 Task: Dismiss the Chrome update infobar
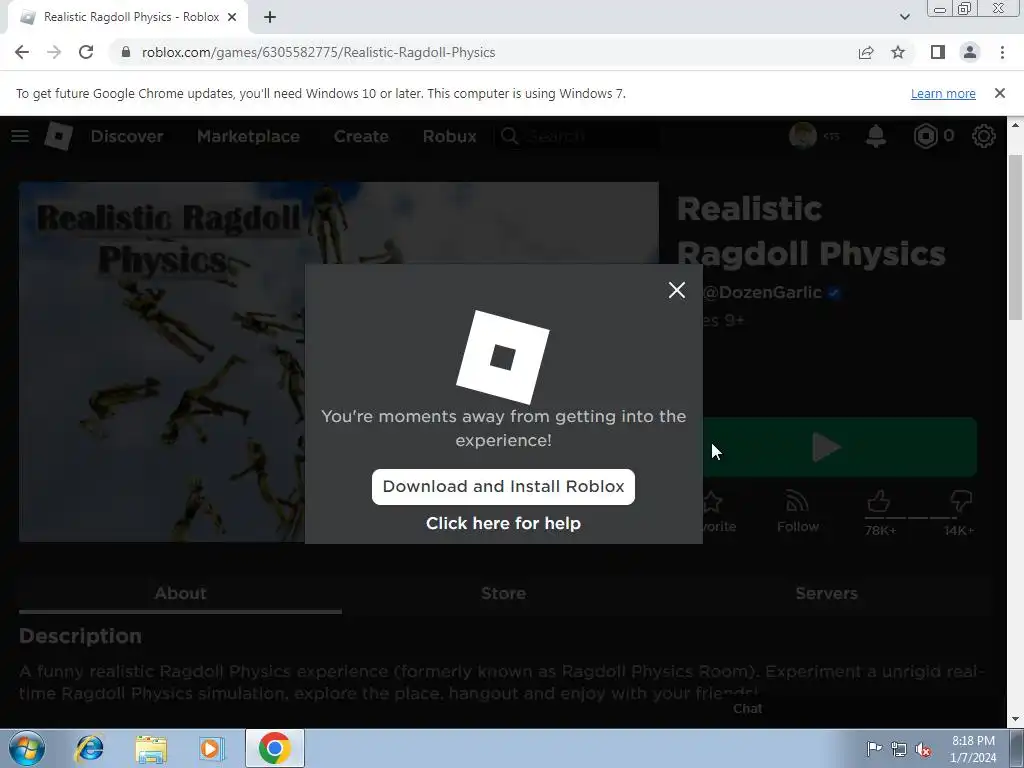tap(1000, 93)
